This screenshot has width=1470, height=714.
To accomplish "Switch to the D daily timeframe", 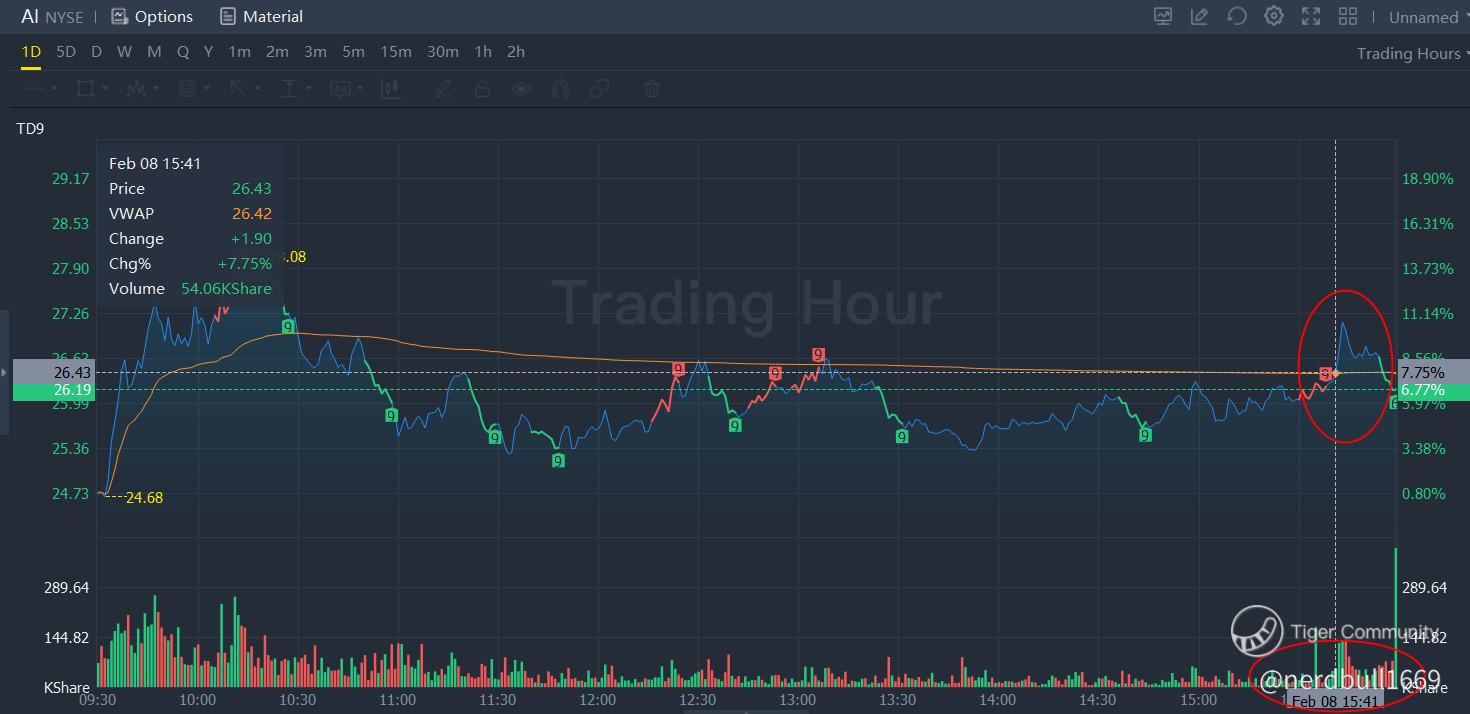I will click(96, 52).
